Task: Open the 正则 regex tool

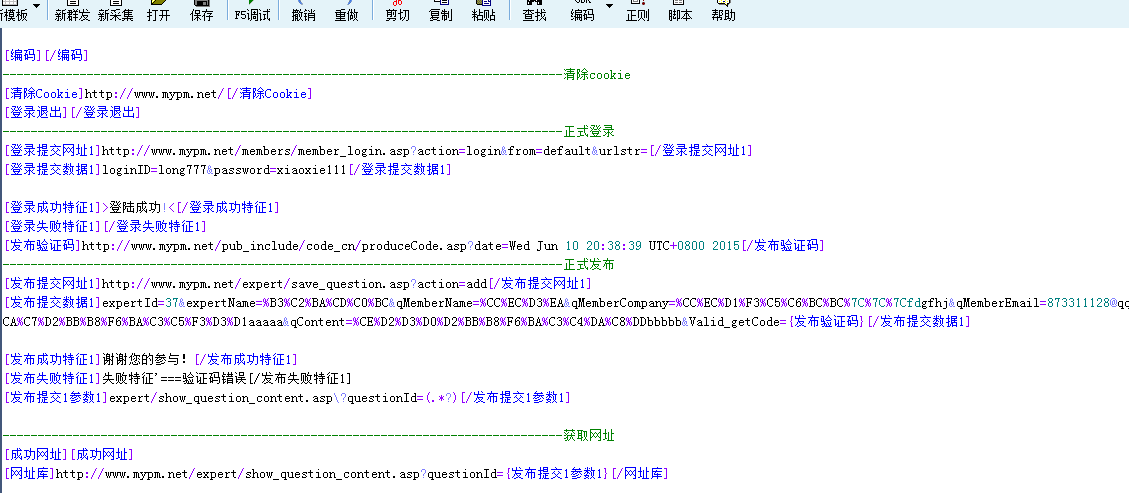Action: (637, 11)
